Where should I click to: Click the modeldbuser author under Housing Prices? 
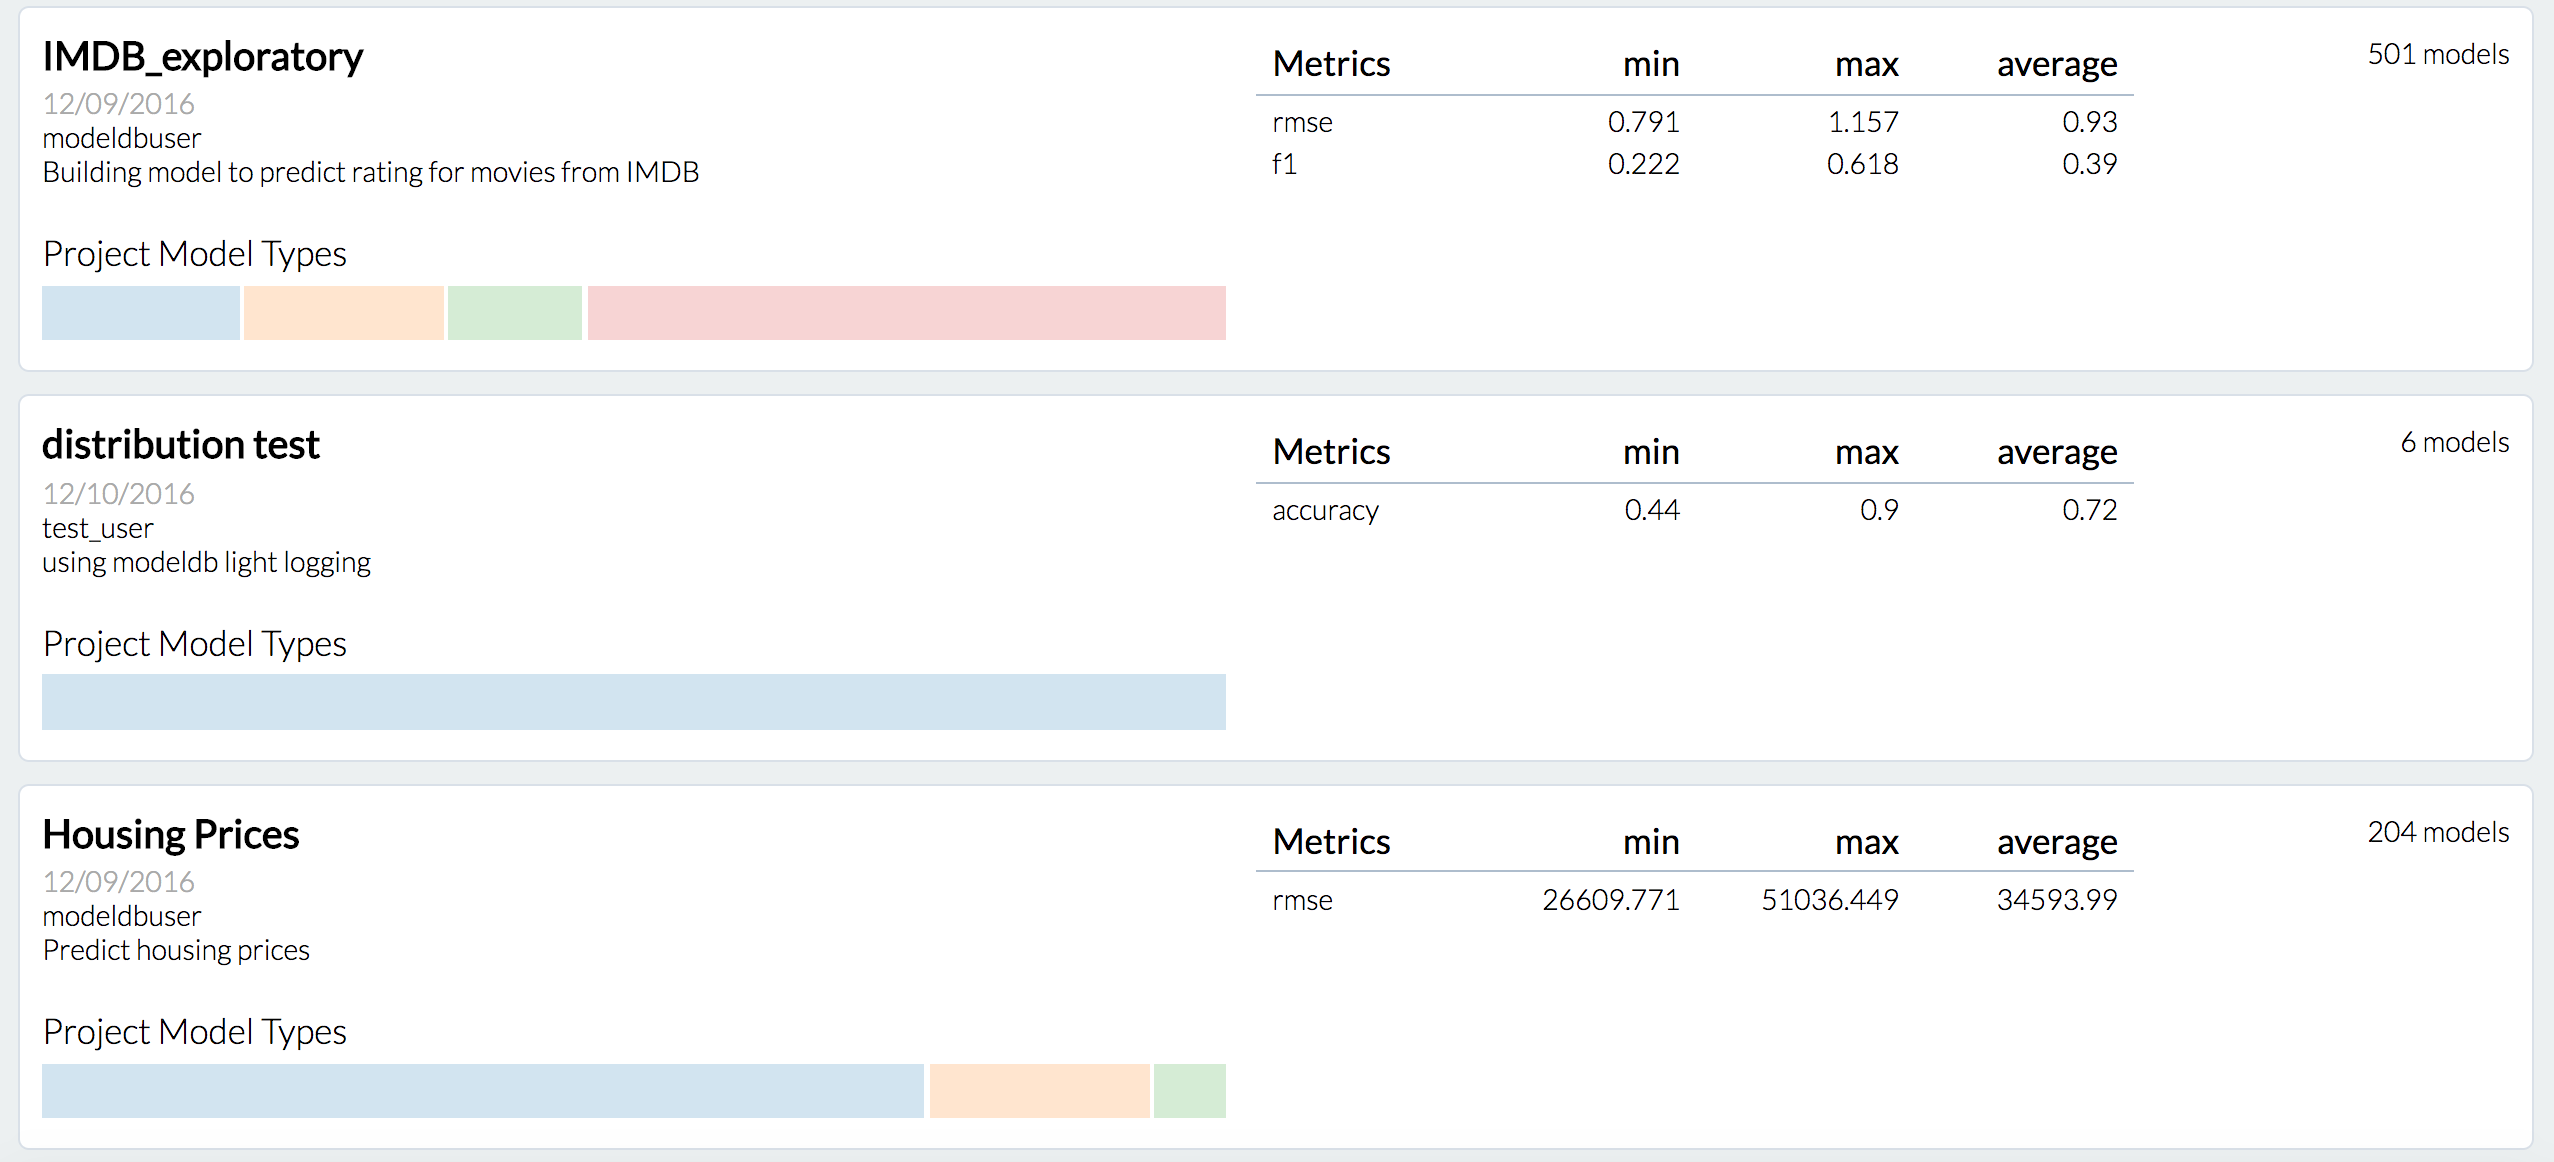[x=122, y=916]
